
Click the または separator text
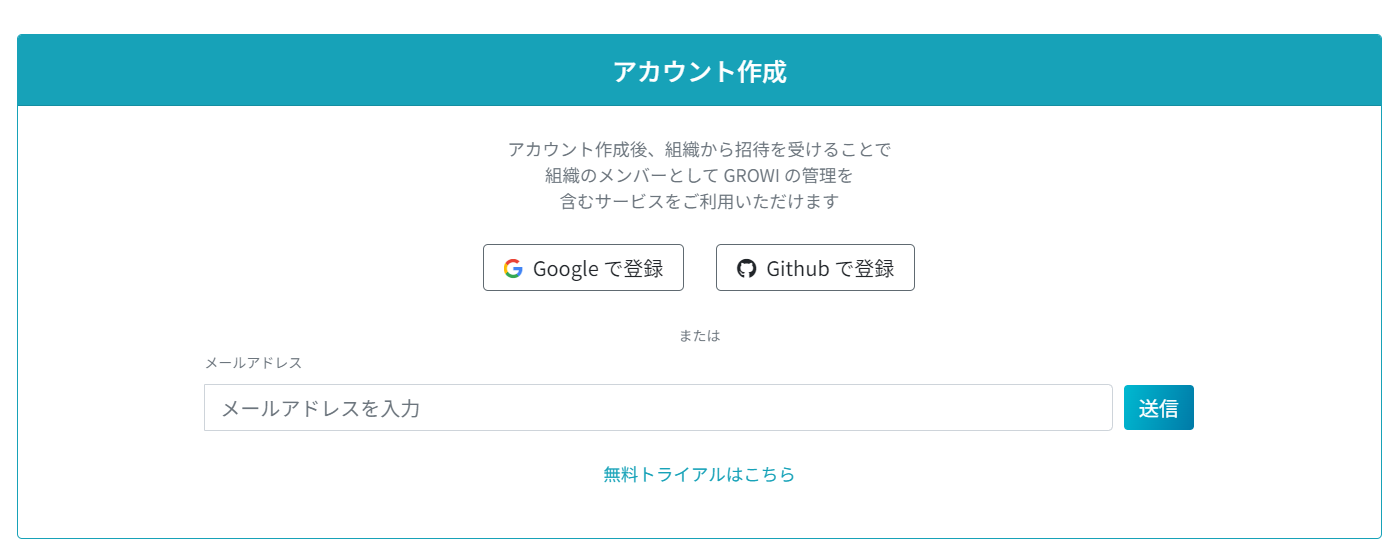coord(699,336)
